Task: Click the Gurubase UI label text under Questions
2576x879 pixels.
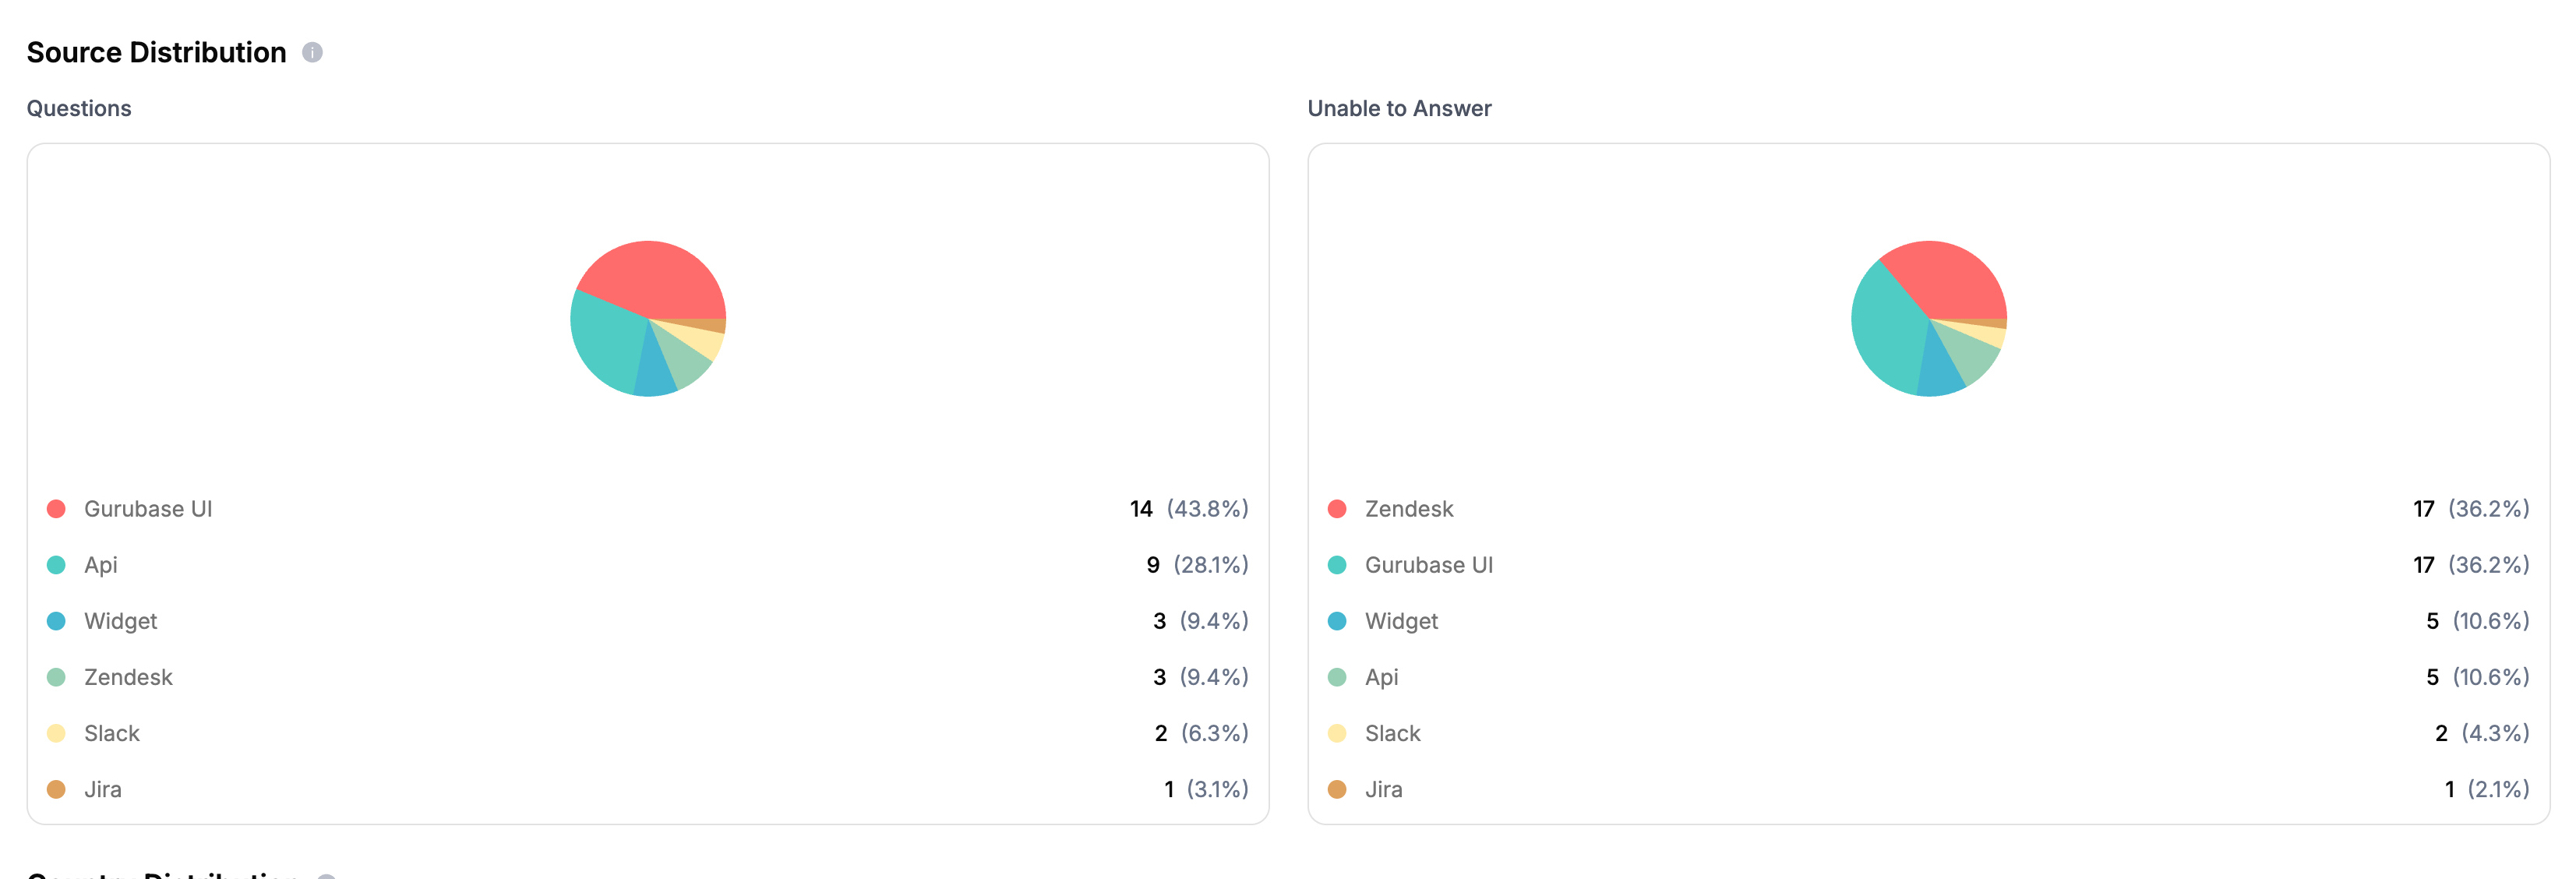Action: point(147,508)
